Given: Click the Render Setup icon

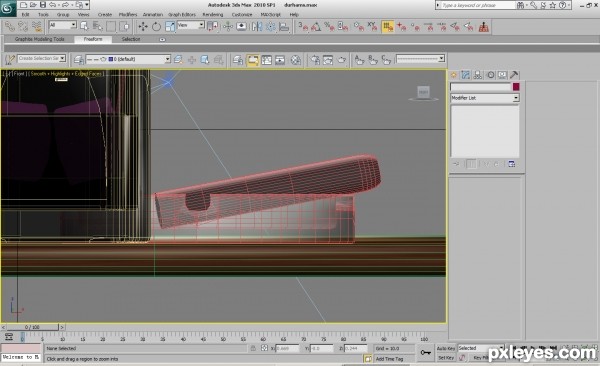Looking at the screenshot, I should click(x=315, y=60).
